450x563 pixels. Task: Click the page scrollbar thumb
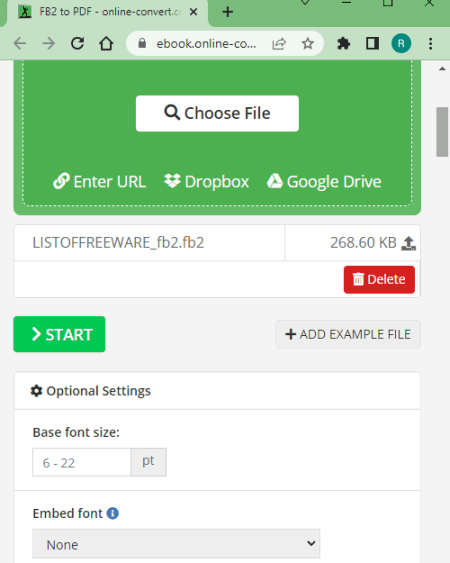click(442, 132)
